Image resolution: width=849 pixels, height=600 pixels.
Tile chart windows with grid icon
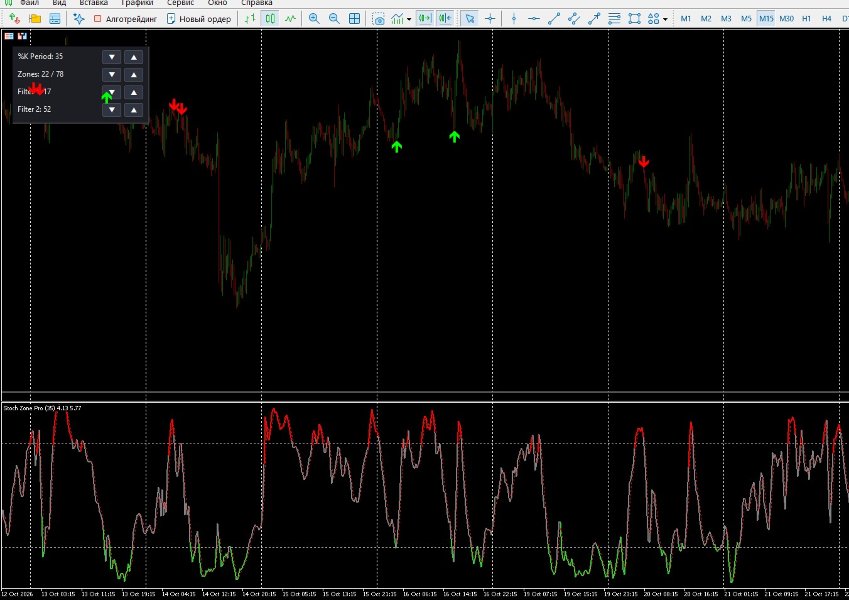tap(354, 19)
